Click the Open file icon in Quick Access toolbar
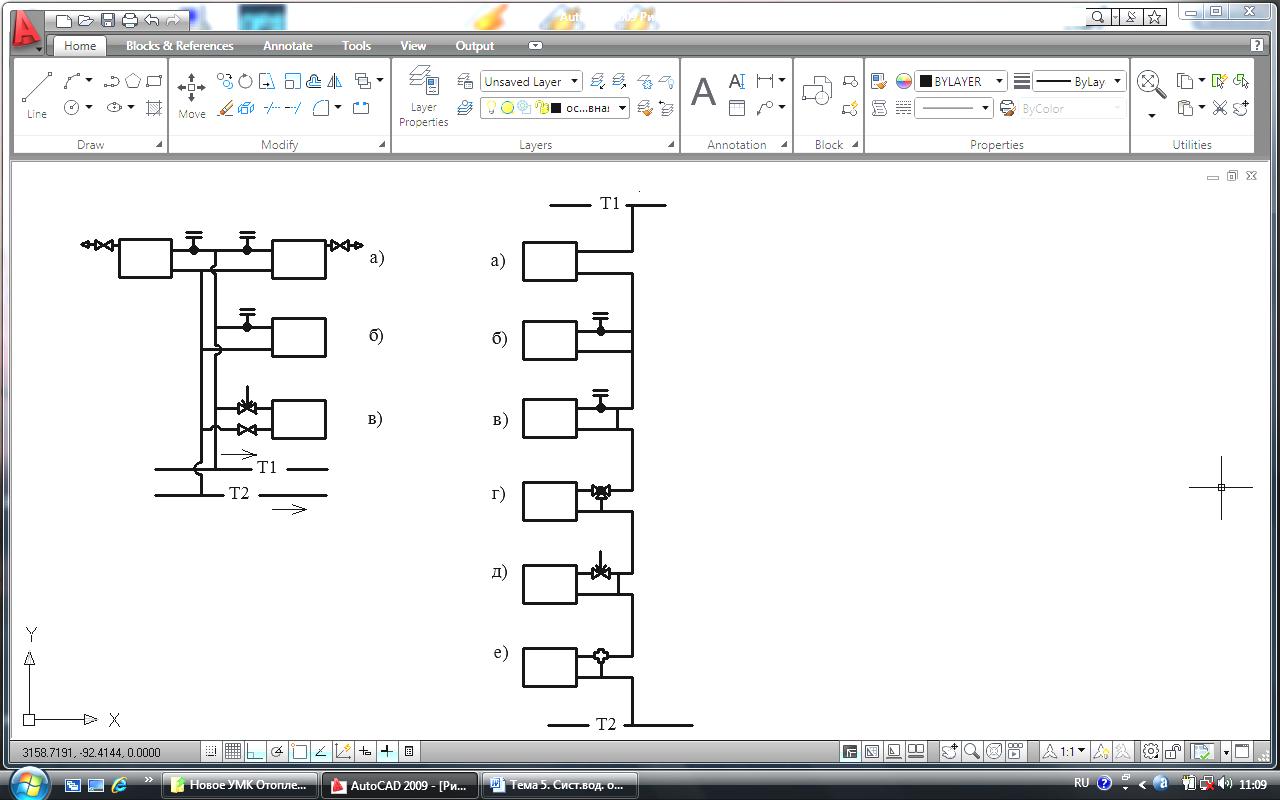Image resolution: width=1280 pixels, height=800 pixels. click(x=85, y=20)
